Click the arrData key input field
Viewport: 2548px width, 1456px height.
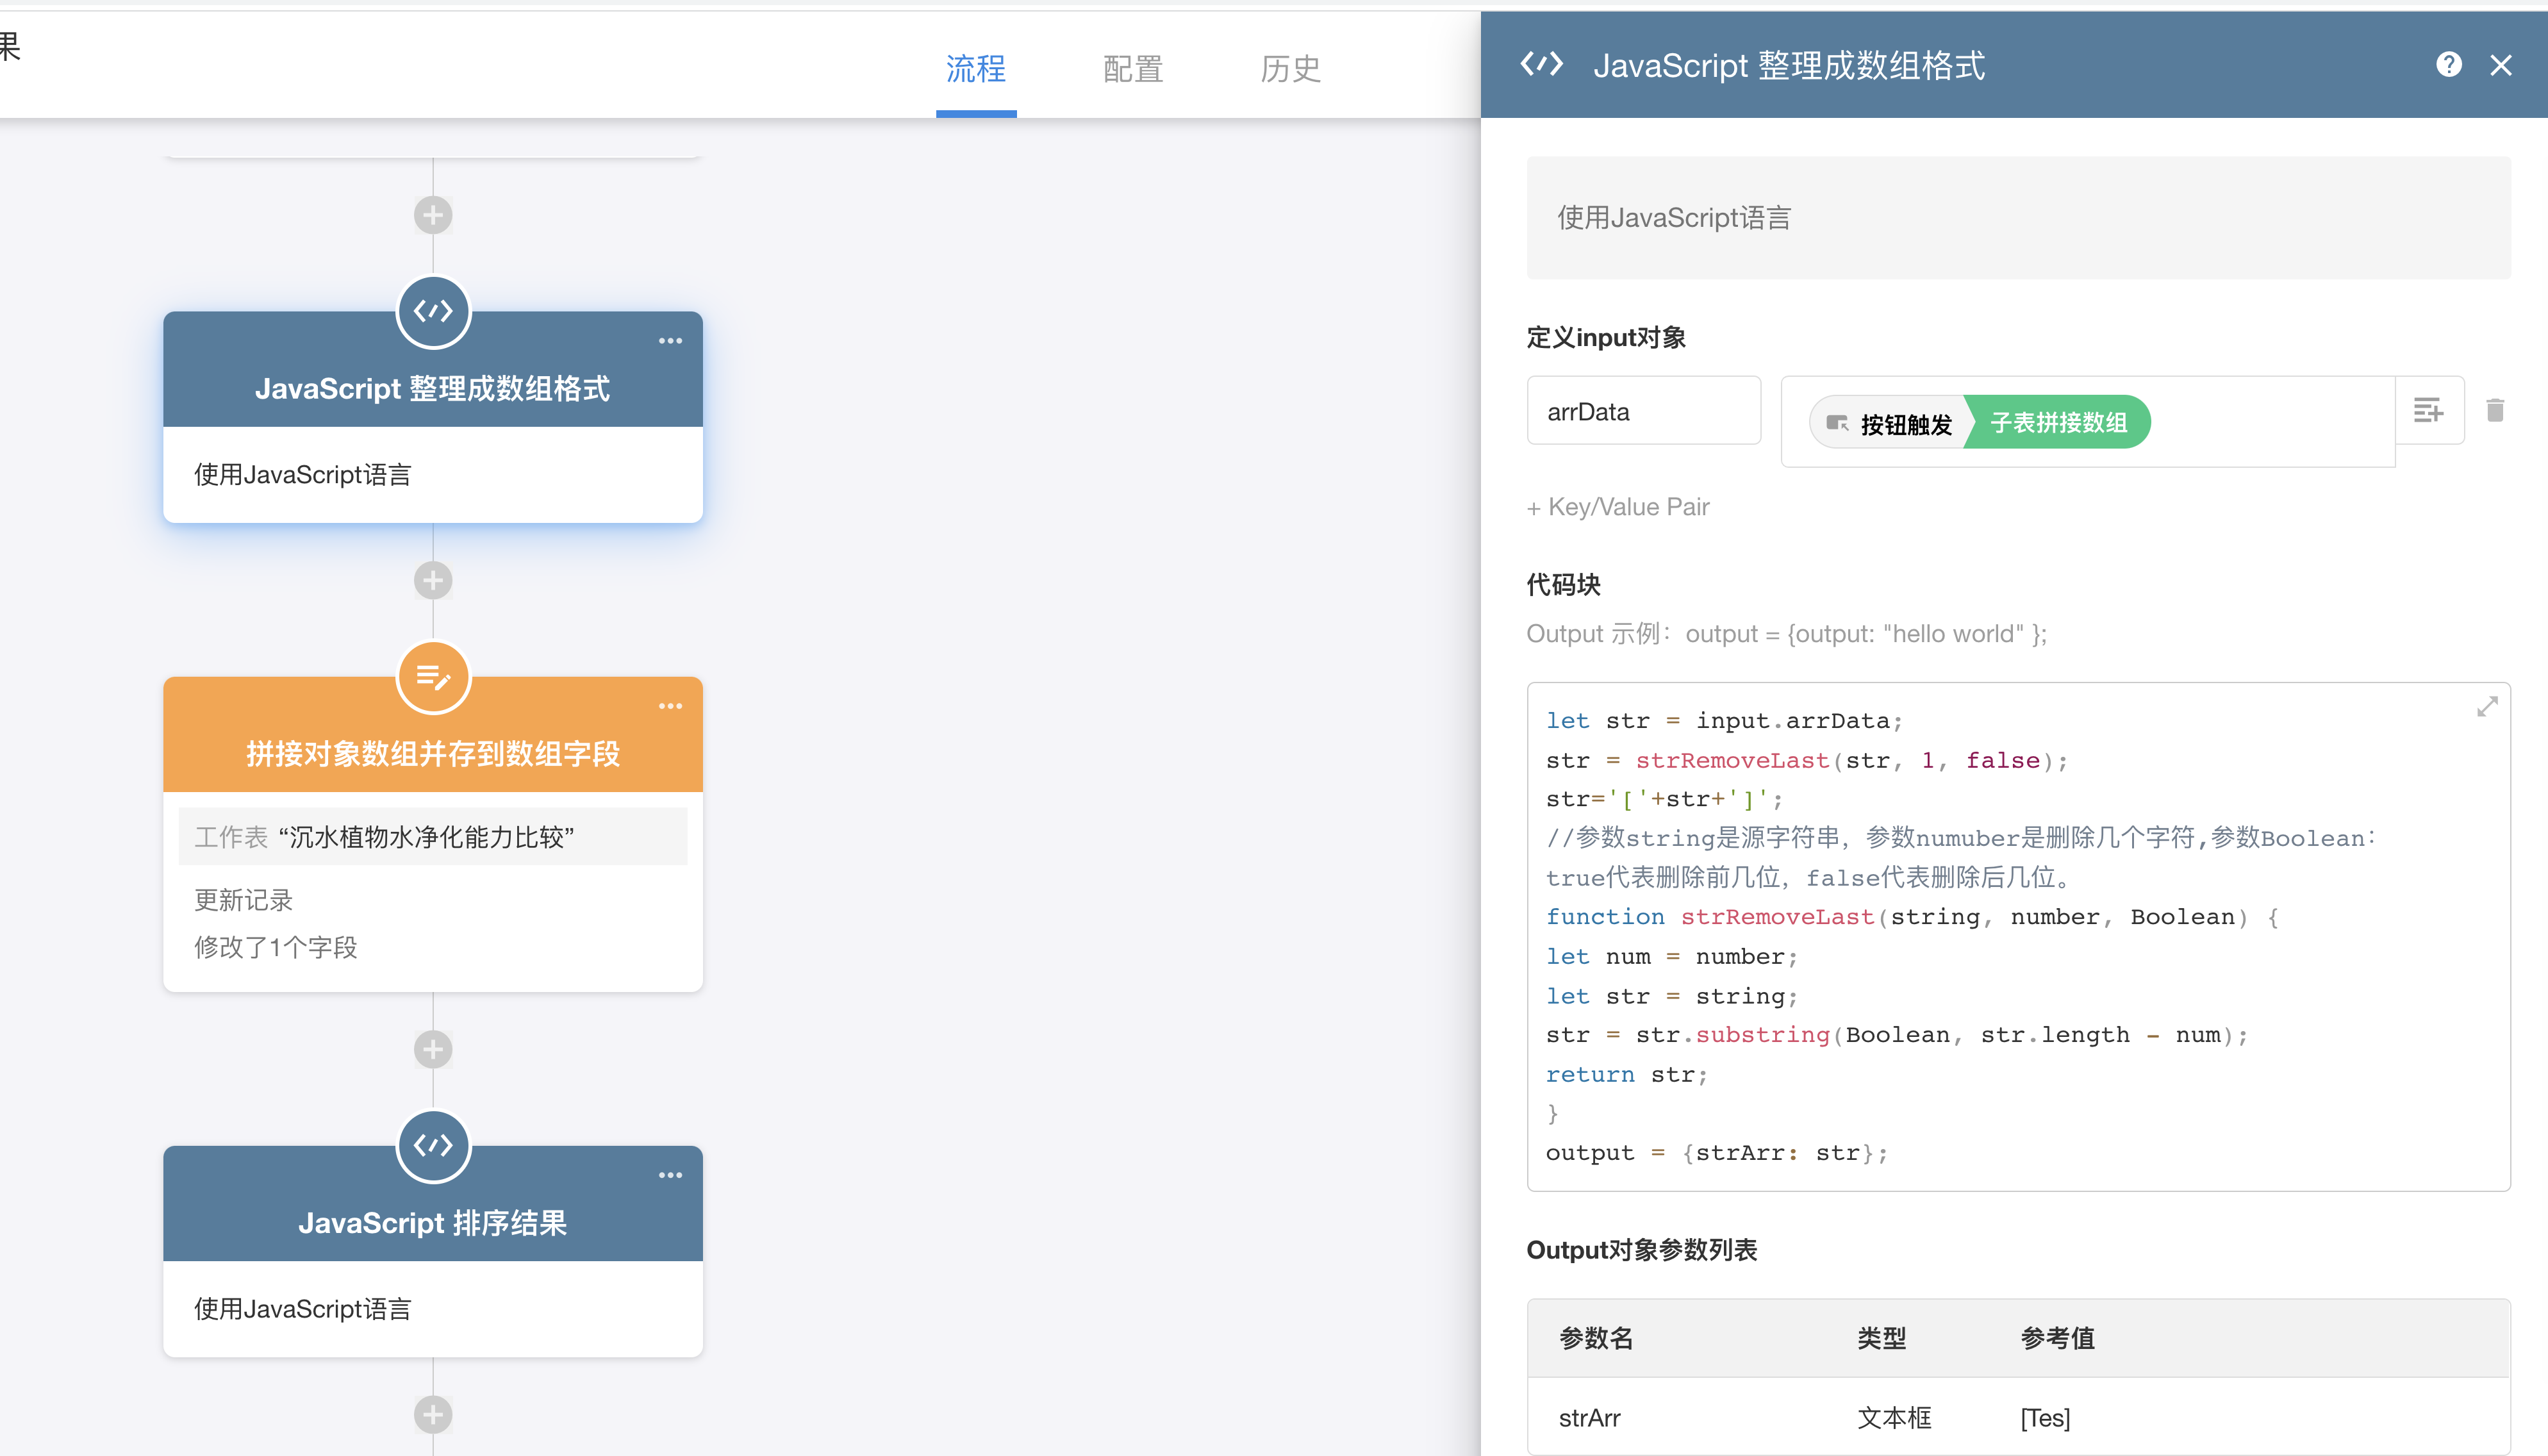[1643, 411]
